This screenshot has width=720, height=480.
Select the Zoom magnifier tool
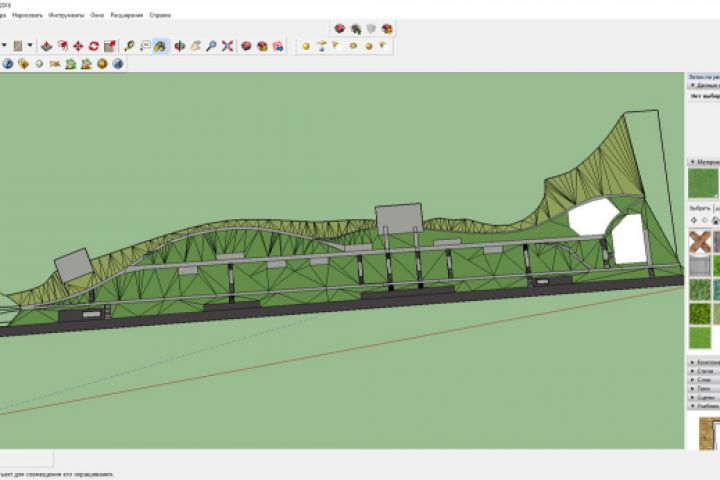point(211,46)
